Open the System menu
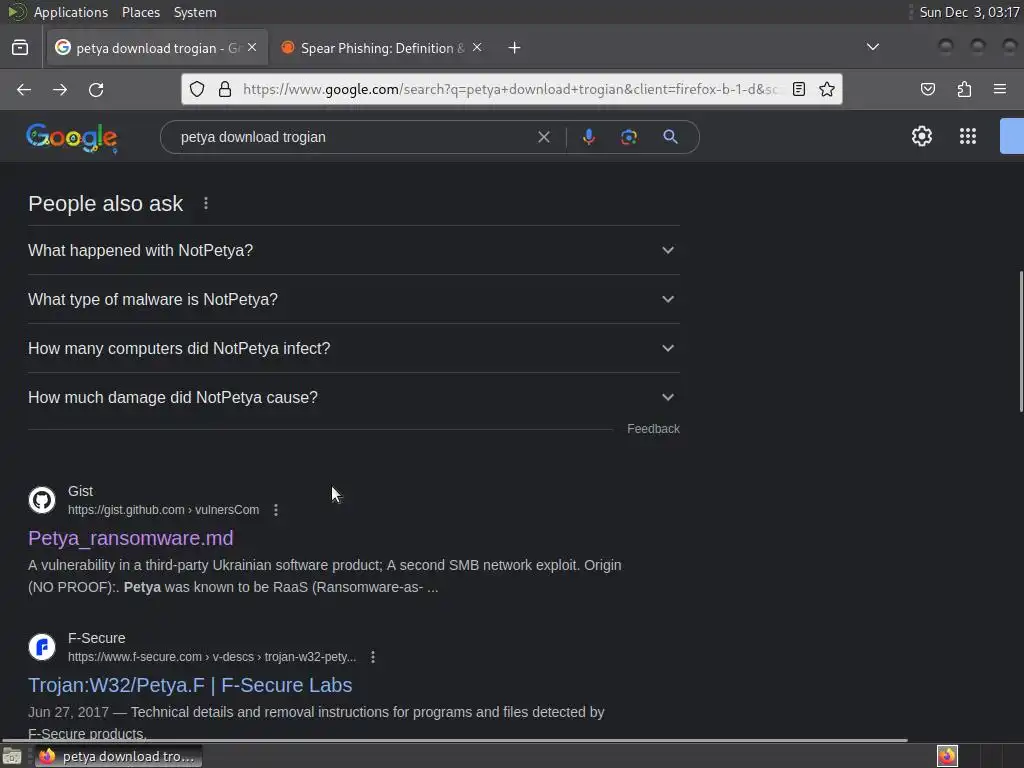 pyautogui.click(x=195, y=12)
